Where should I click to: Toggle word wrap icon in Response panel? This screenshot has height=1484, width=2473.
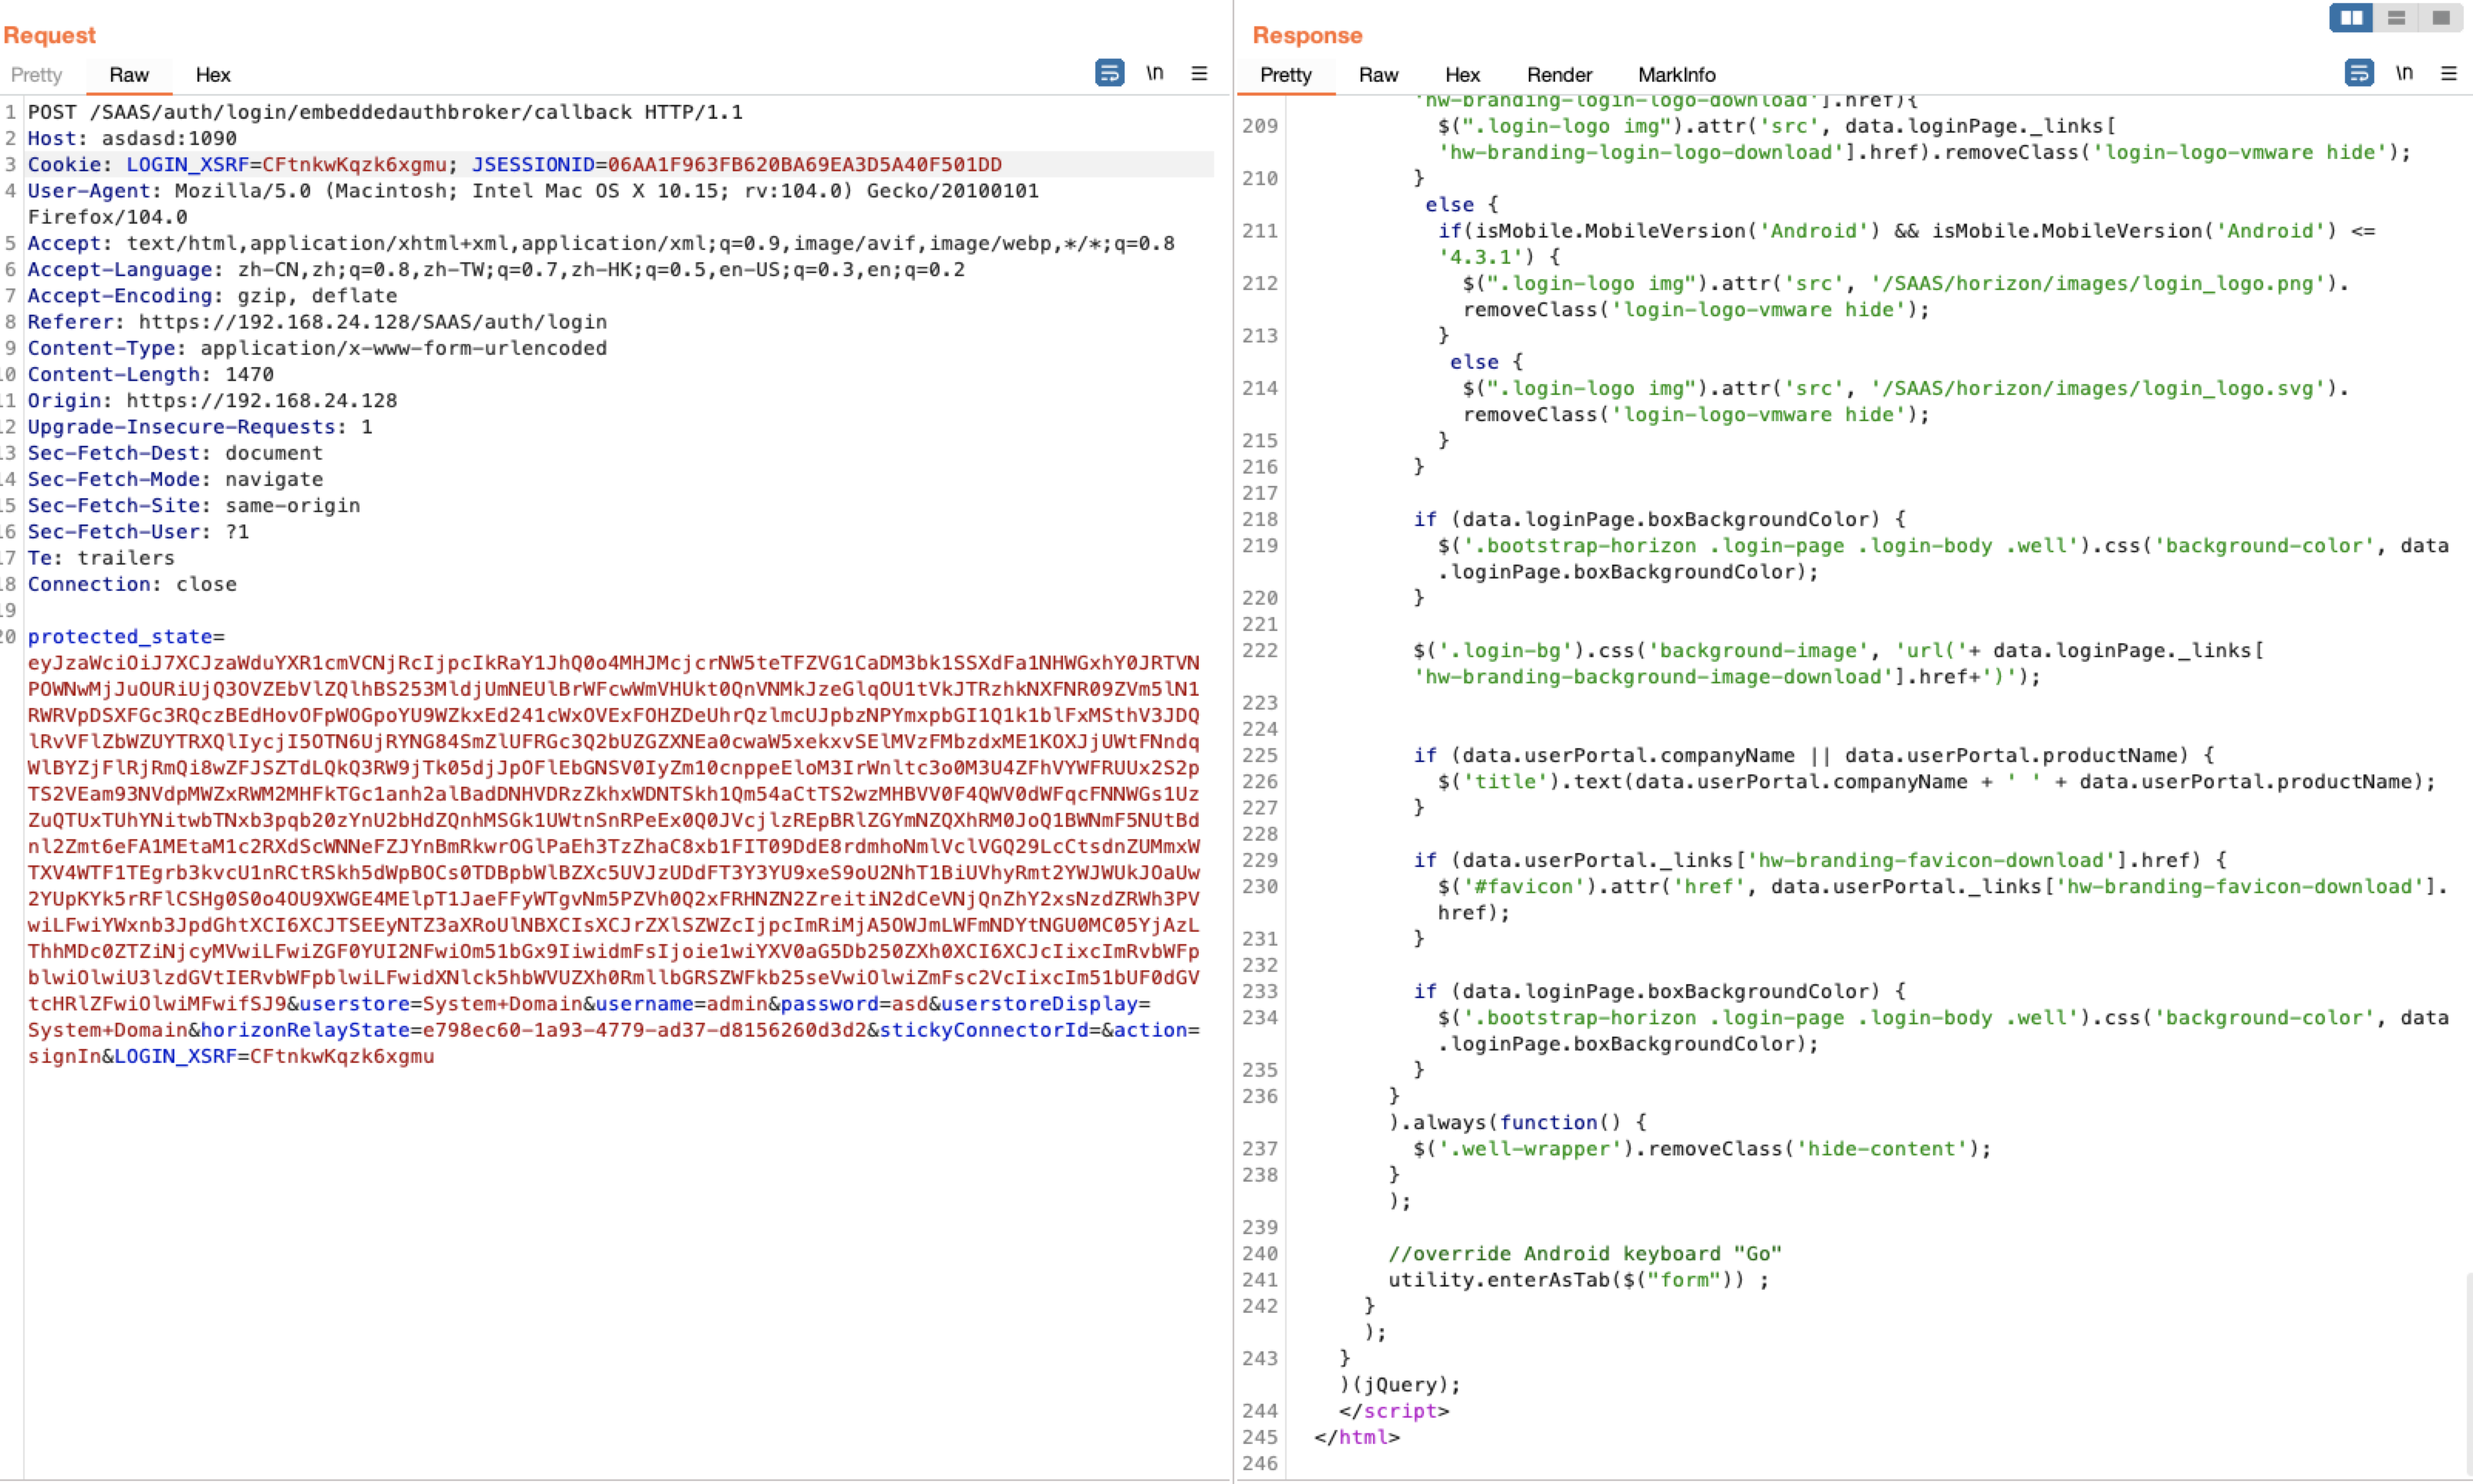[x=2358, y=73]
